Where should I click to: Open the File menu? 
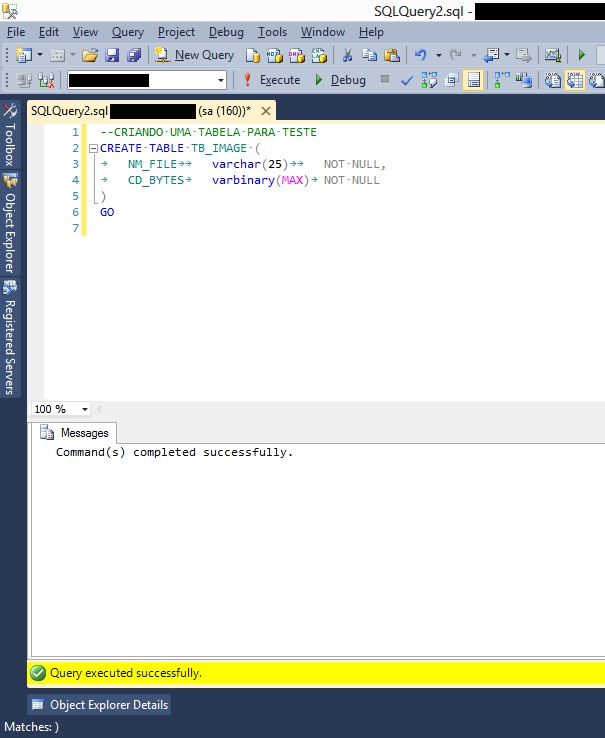click(x=16, y=32)
